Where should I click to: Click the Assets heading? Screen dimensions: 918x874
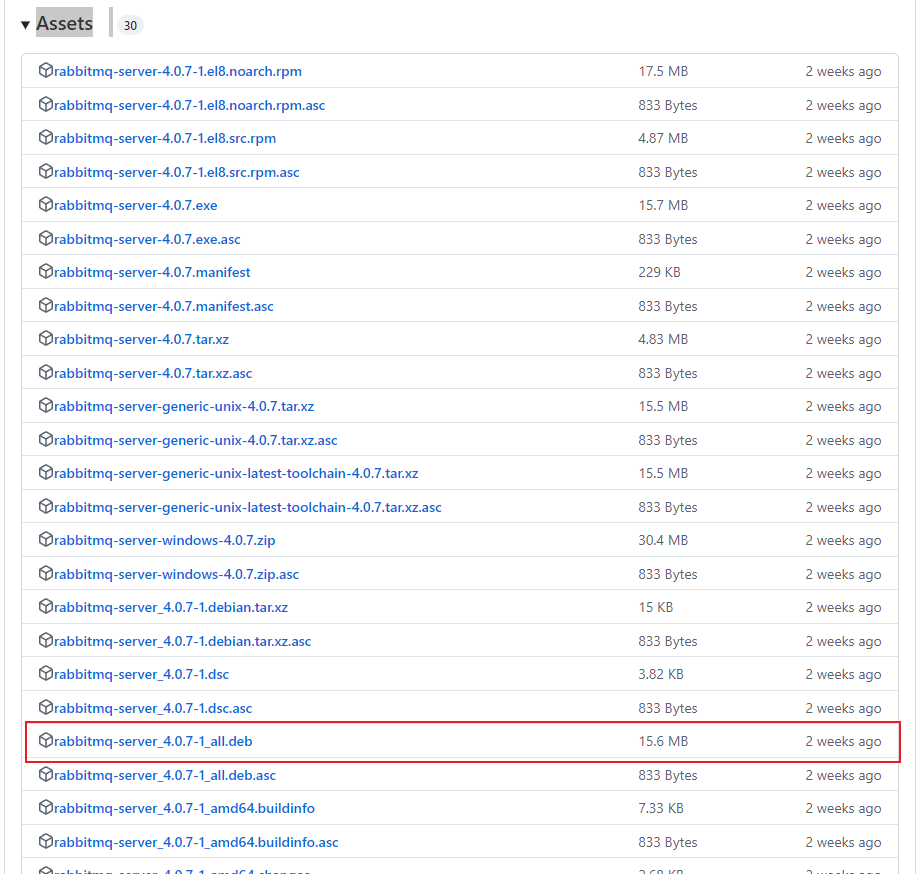pyautogui.click(x=64, y=23)
